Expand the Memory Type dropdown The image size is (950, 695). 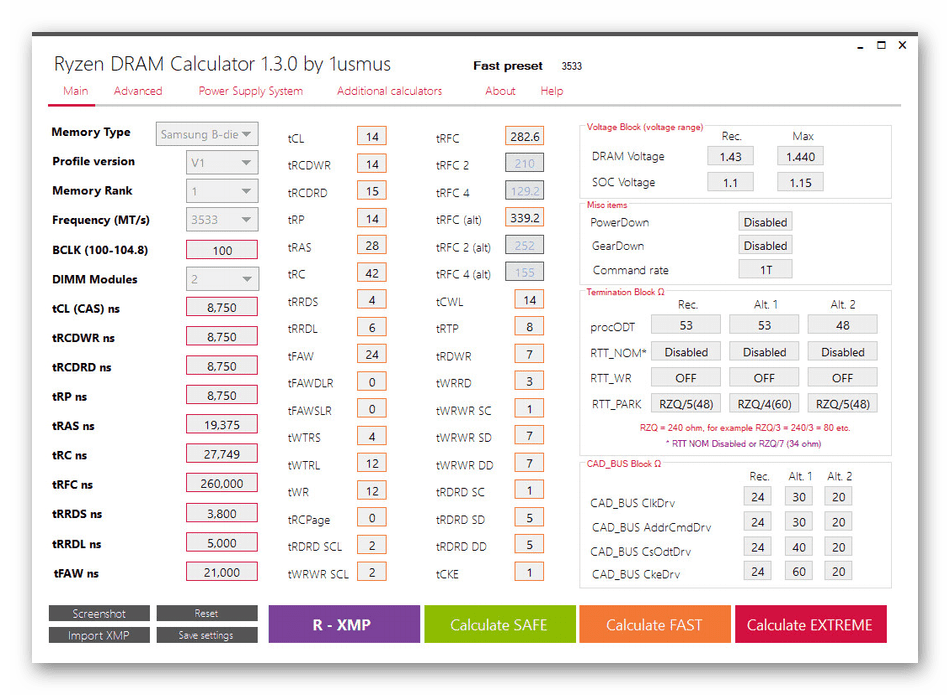[208, 133]
